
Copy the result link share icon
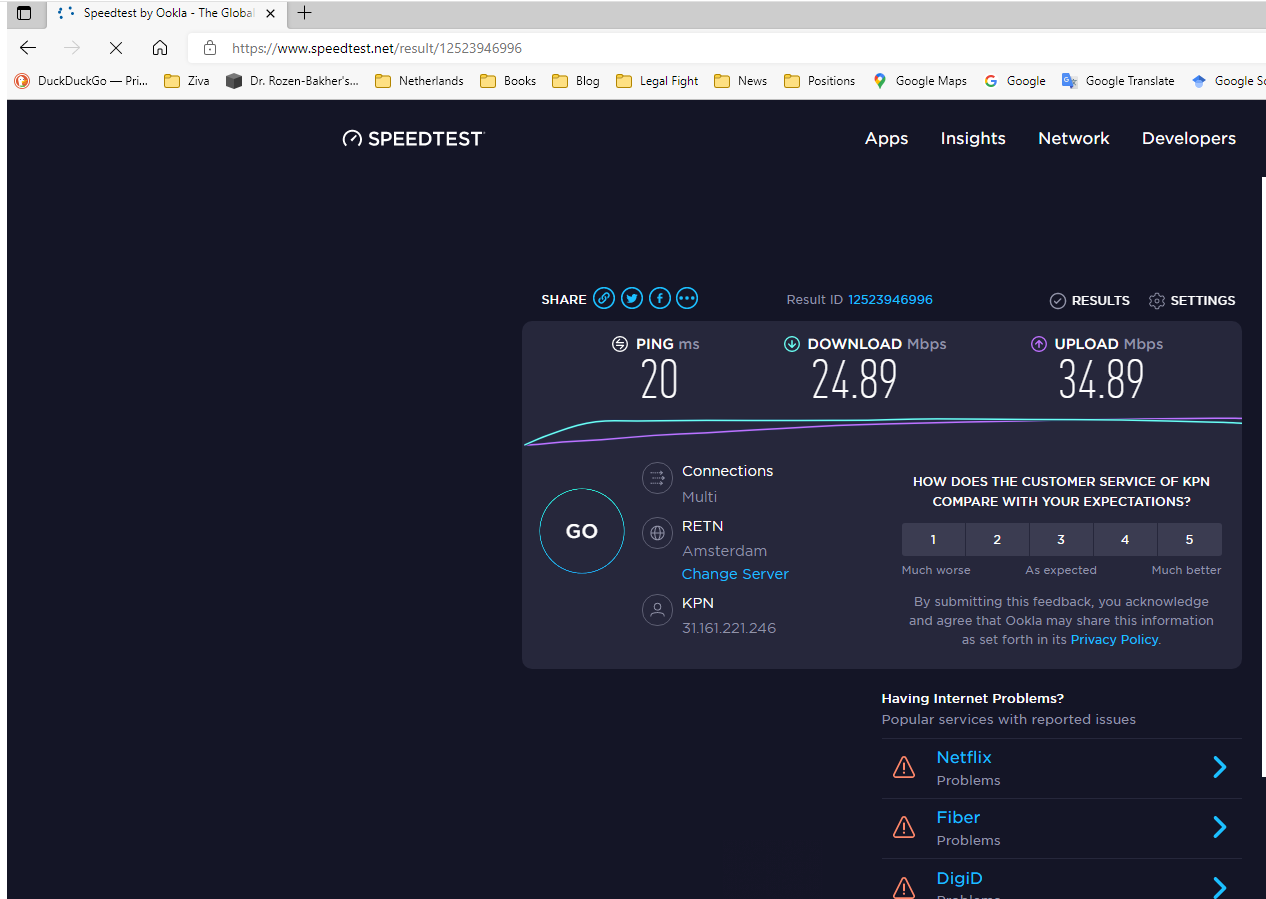pos(604,298)
